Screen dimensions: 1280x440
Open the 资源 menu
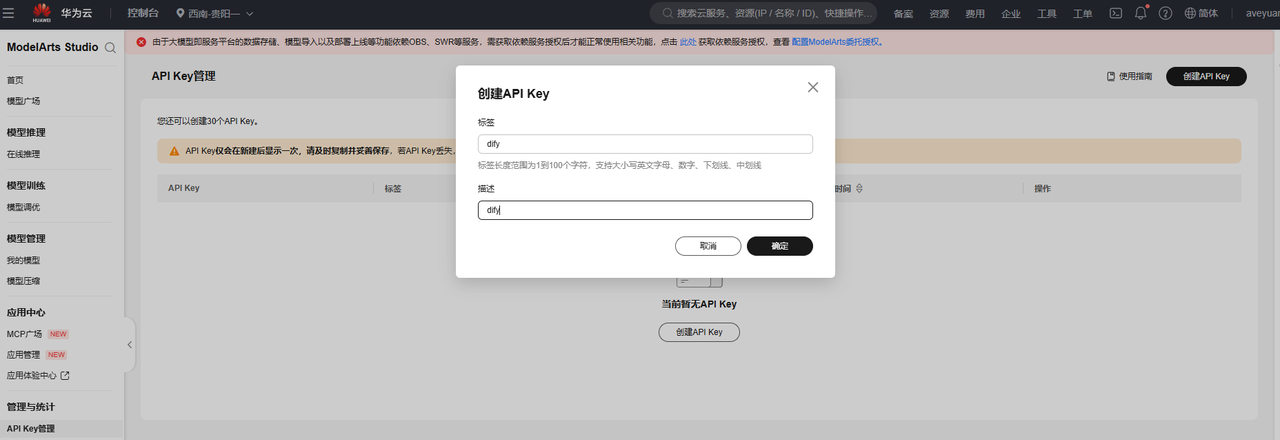[939, 14]
